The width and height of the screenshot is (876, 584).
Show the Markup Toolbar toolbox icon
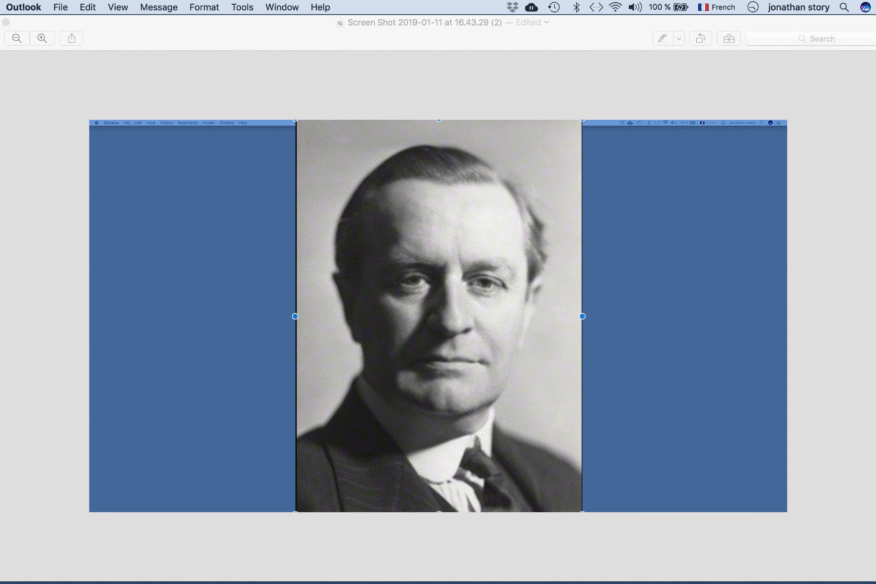click(x=728, y=38)
